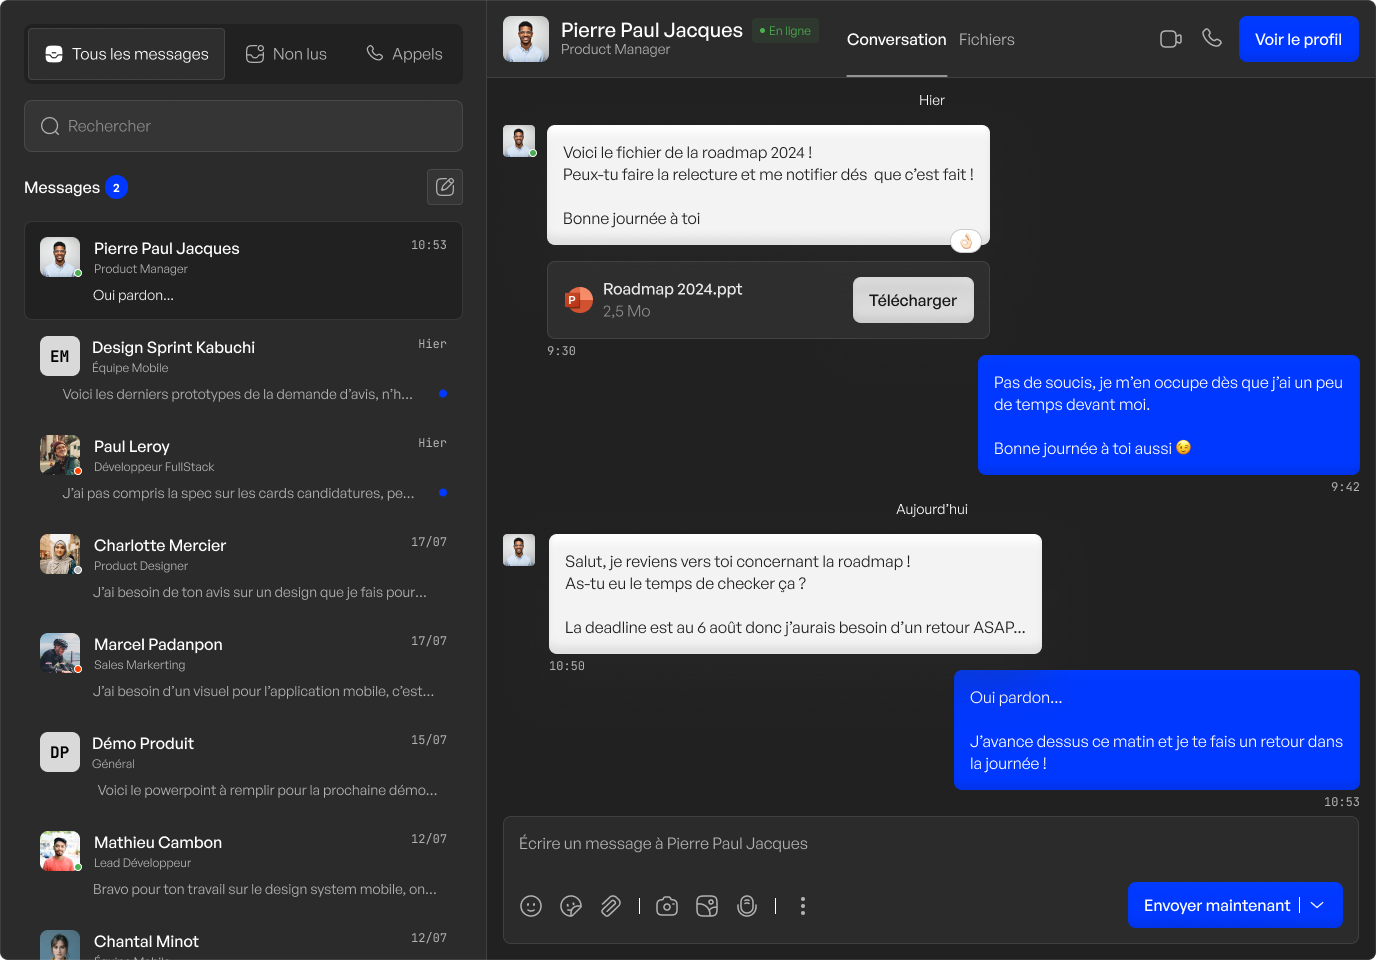Click the thumbs-up reaction on the roadmap message
This screenshot has width=1376, height=960.
click(966, 241)
